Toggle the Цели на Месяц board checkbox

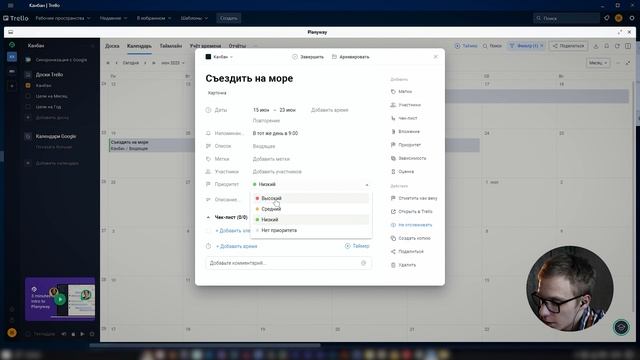(28, 96)
